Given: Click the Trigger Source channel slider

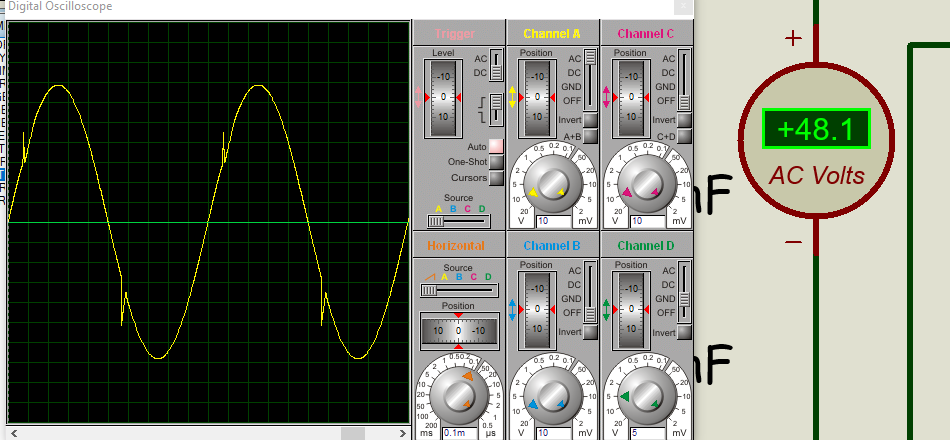Looking at the screenshot, I should point(443,221).
